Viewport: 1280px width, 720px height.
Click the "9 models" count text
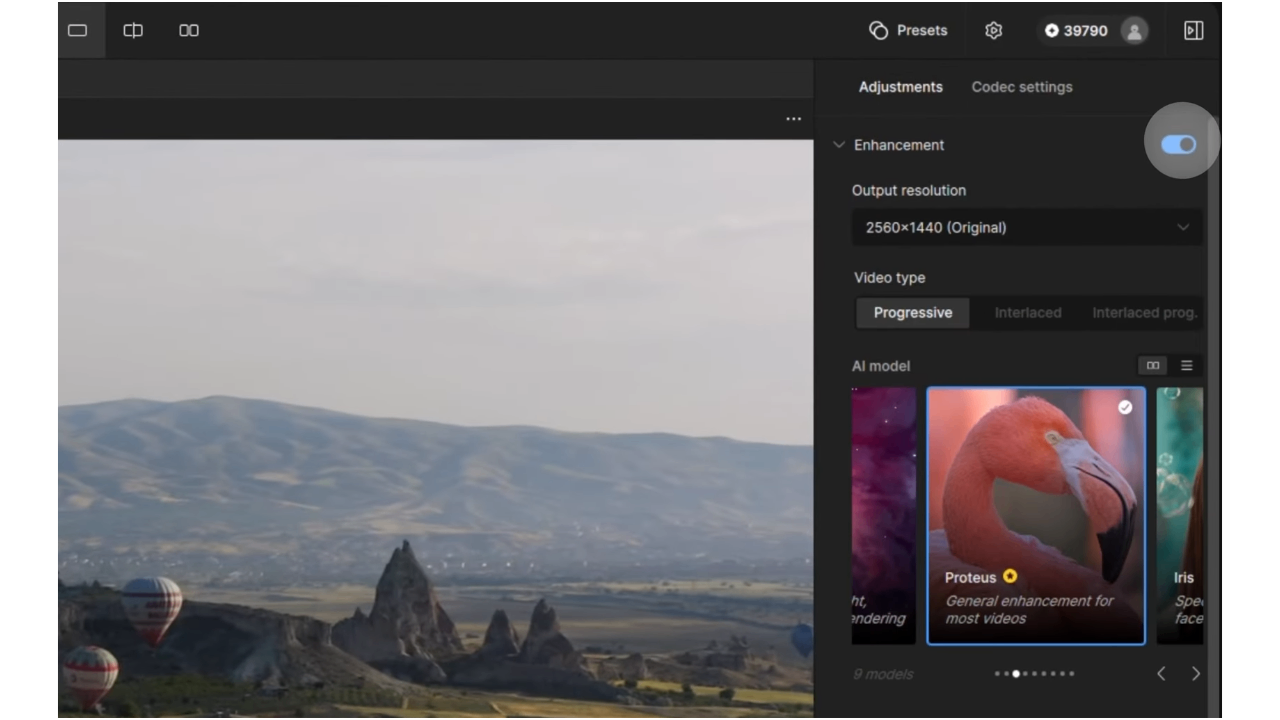[x=883, y=674]
